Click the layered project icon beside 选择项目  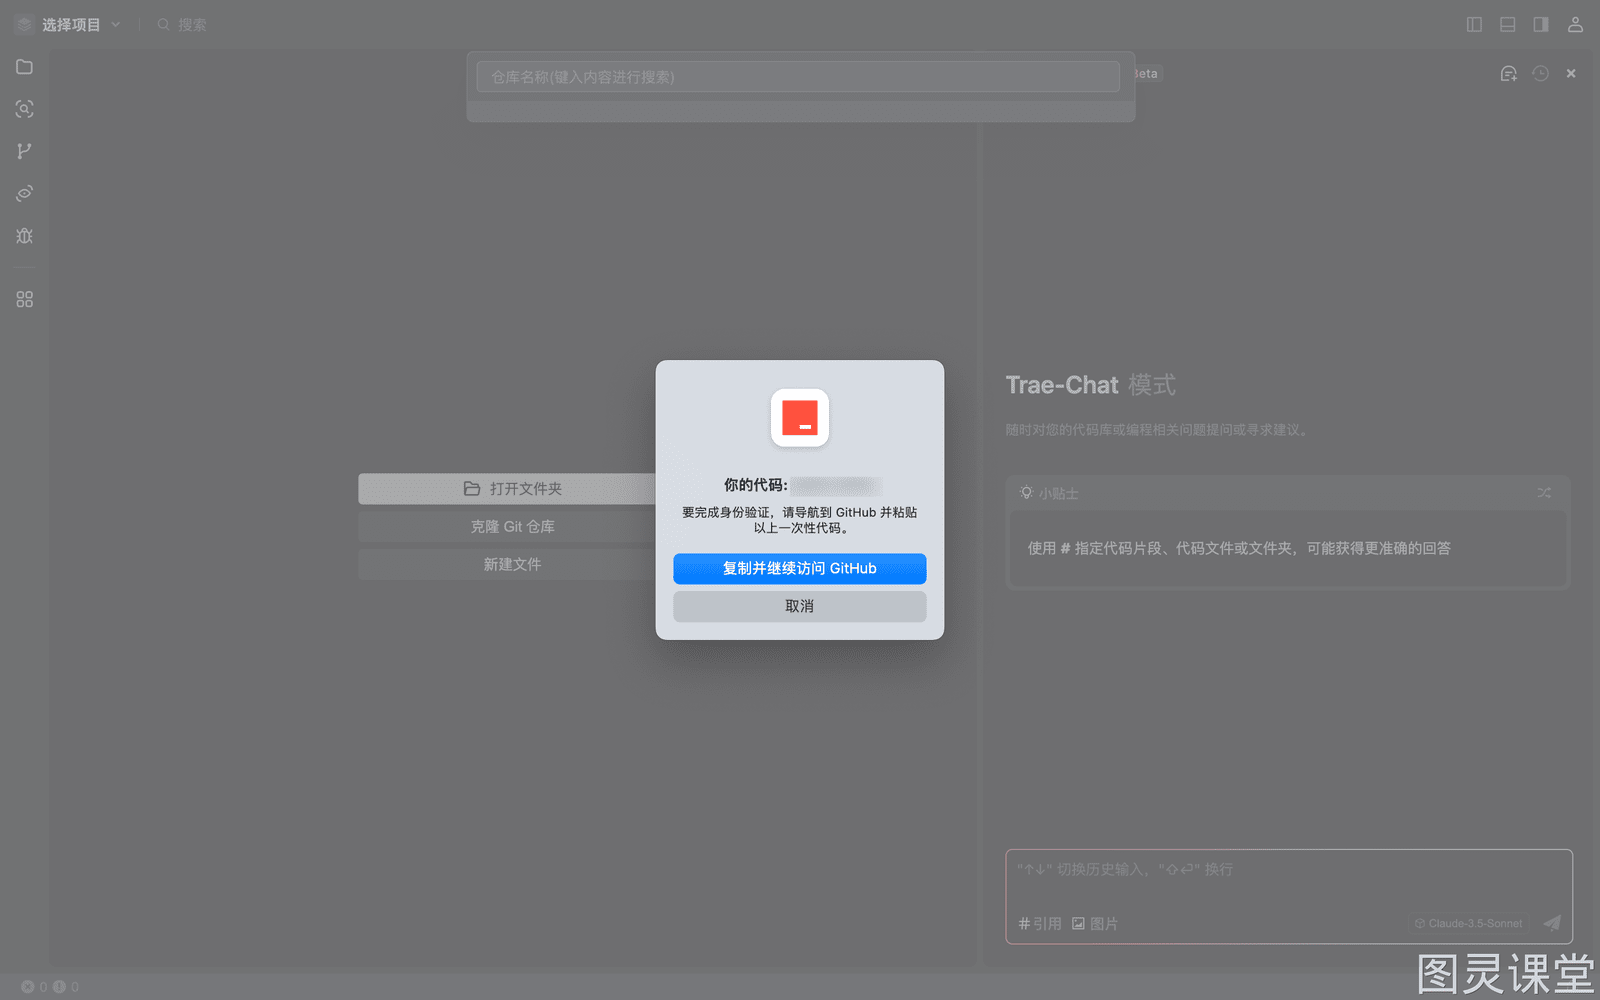pos(25,25)
